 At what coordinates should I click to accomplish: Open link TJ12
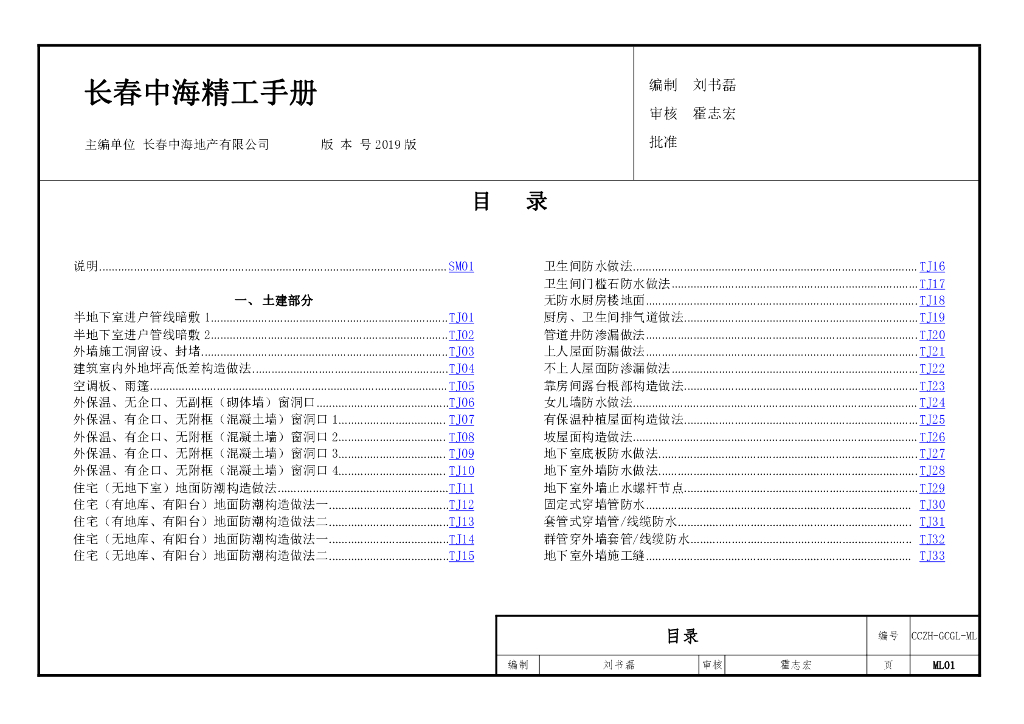tap(461, 505)
